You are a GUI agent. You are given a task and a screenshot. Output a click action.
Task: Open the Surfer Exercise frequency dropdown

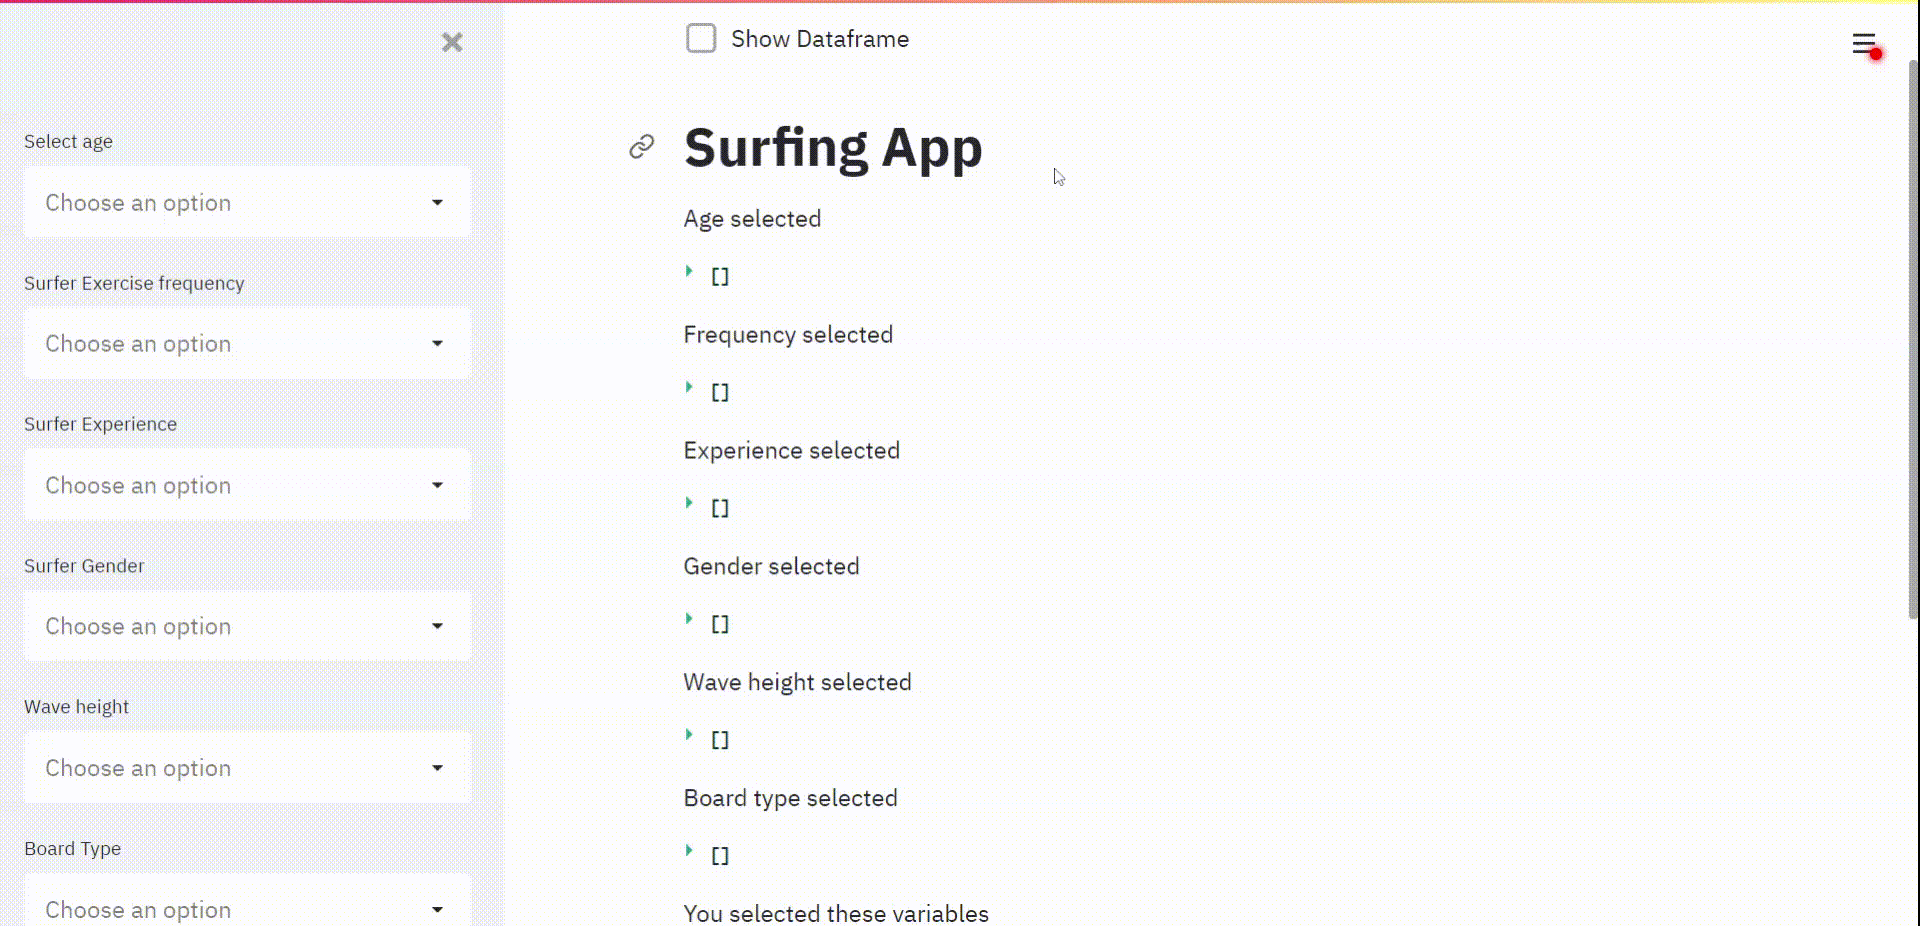[247, 344]
